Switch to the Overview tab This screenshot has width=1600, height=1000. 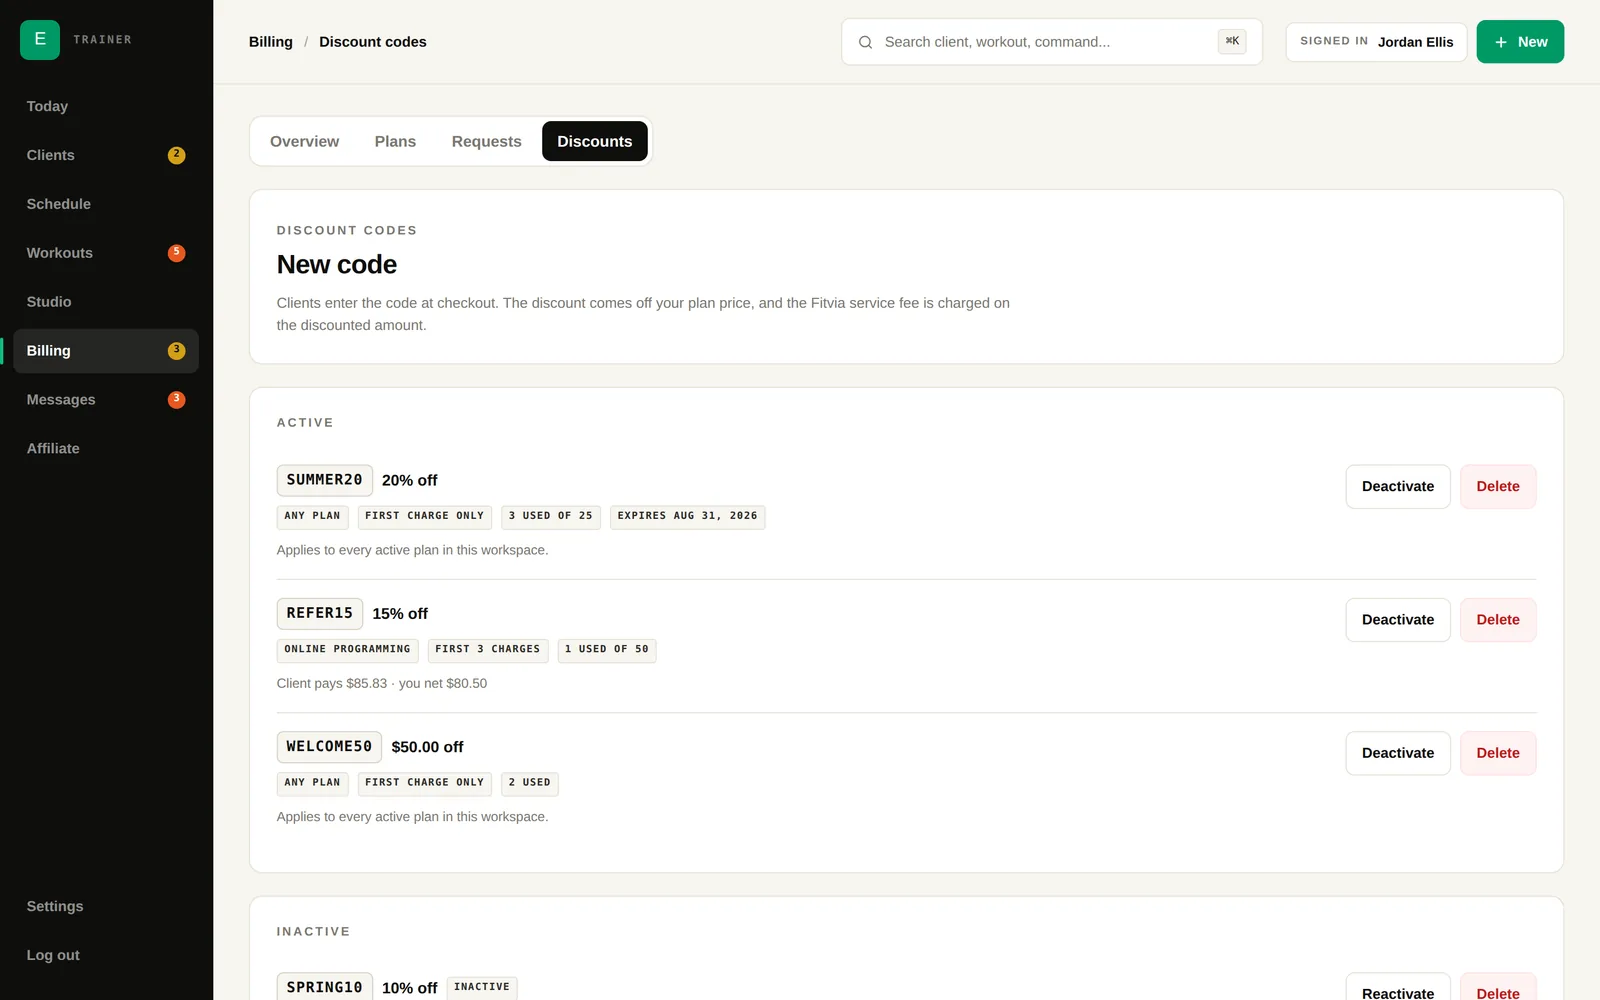[x=304, y=141]
